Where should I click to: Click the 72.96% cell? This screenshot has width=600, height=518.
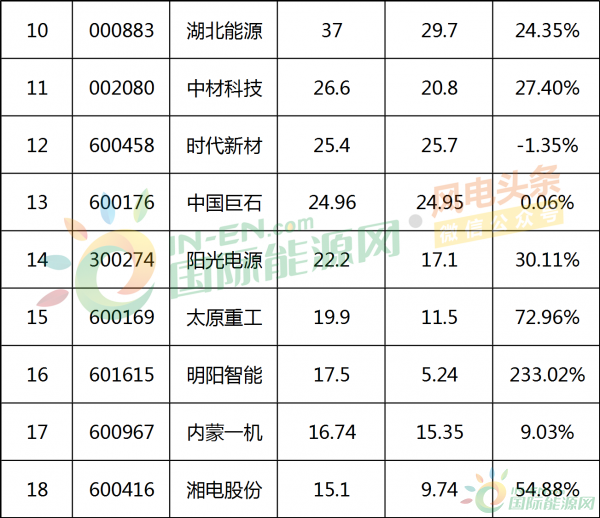[547, 317]
